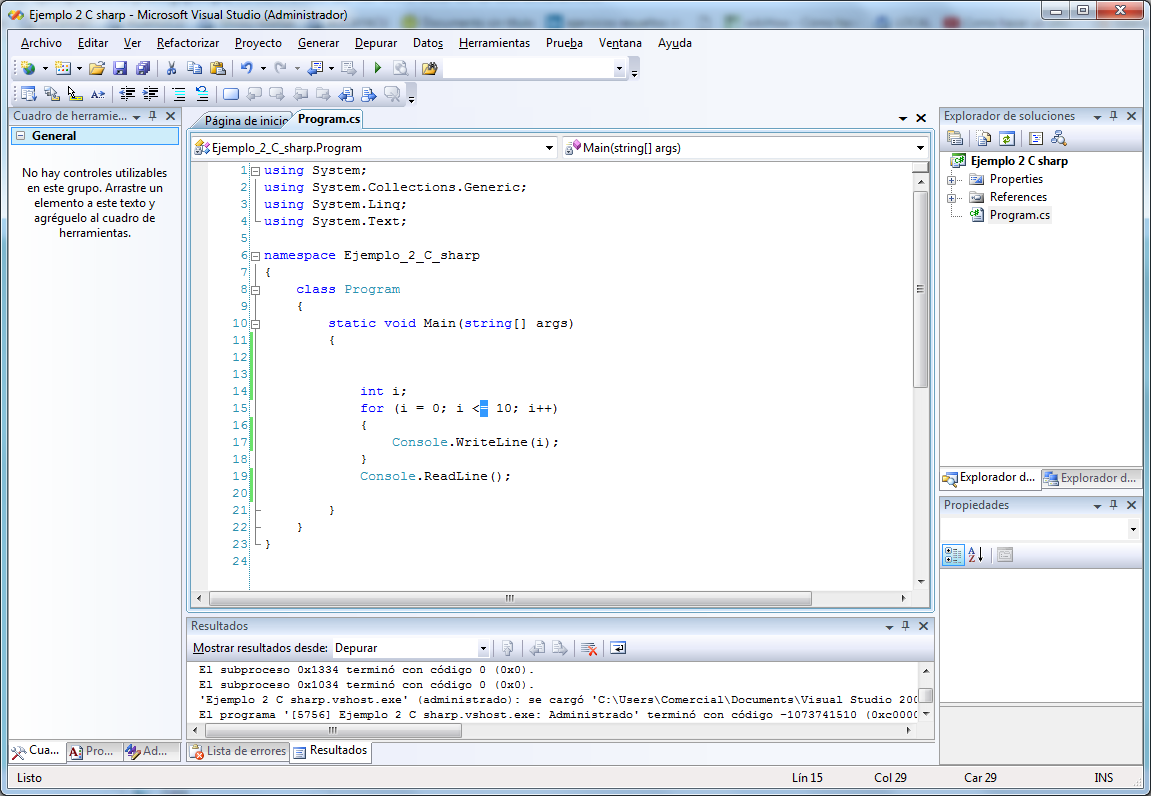Open the Ejemplo_2_C_sharp.Program type dropdown
1151x796 pixels.
point(549,148)
